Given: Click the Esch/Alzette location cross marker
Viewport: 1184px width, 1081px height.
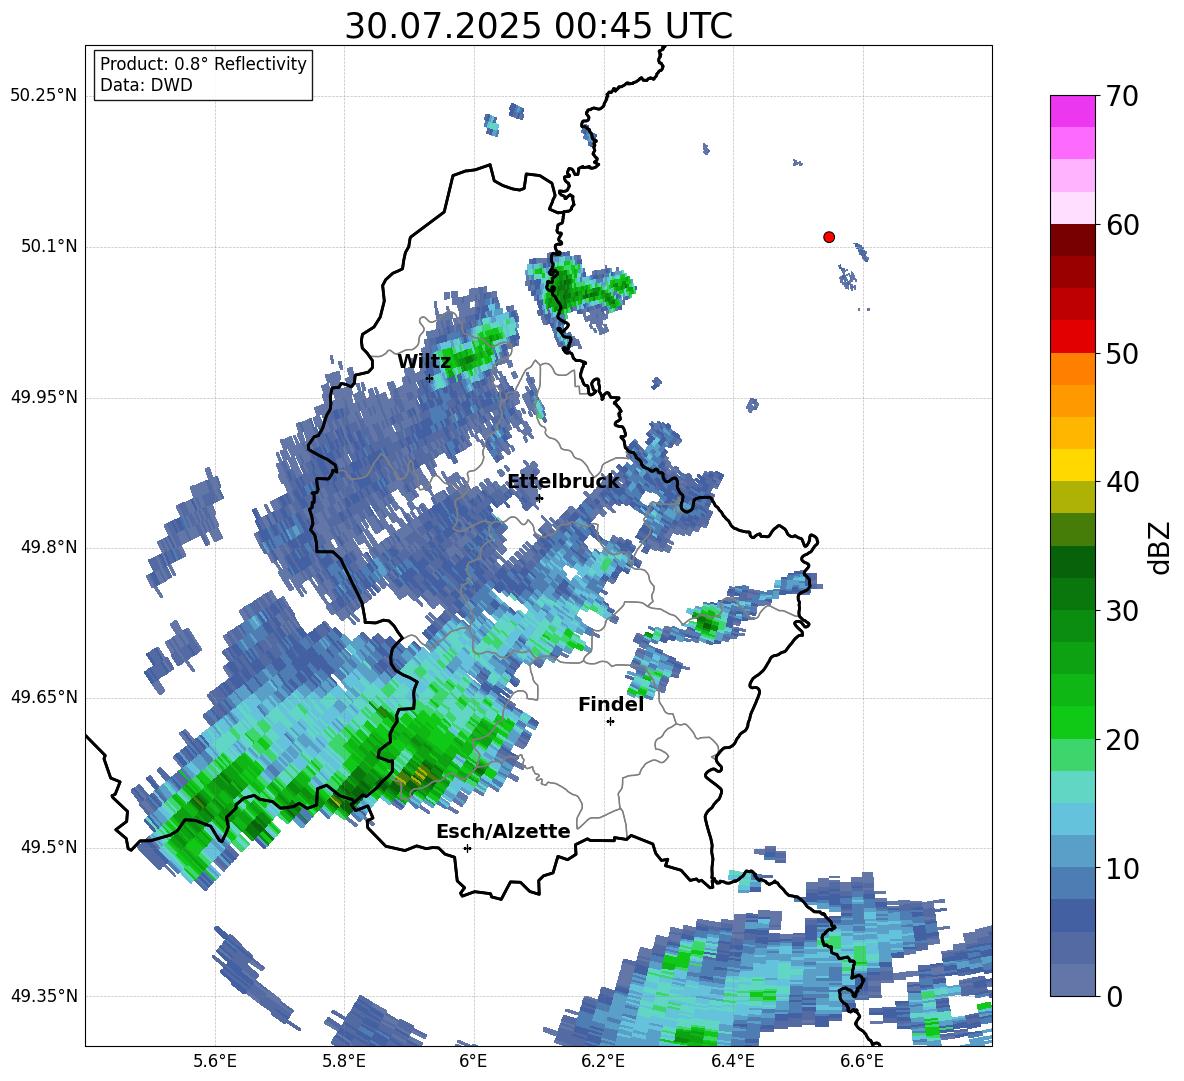Looking at the screenshot, I should point(467,848).
